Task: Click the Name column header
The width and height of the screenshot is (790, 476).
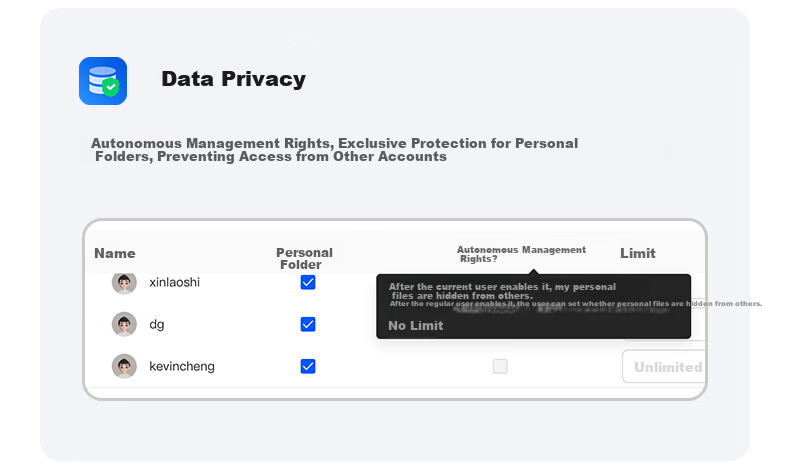Action: click(x=115, y=253)
